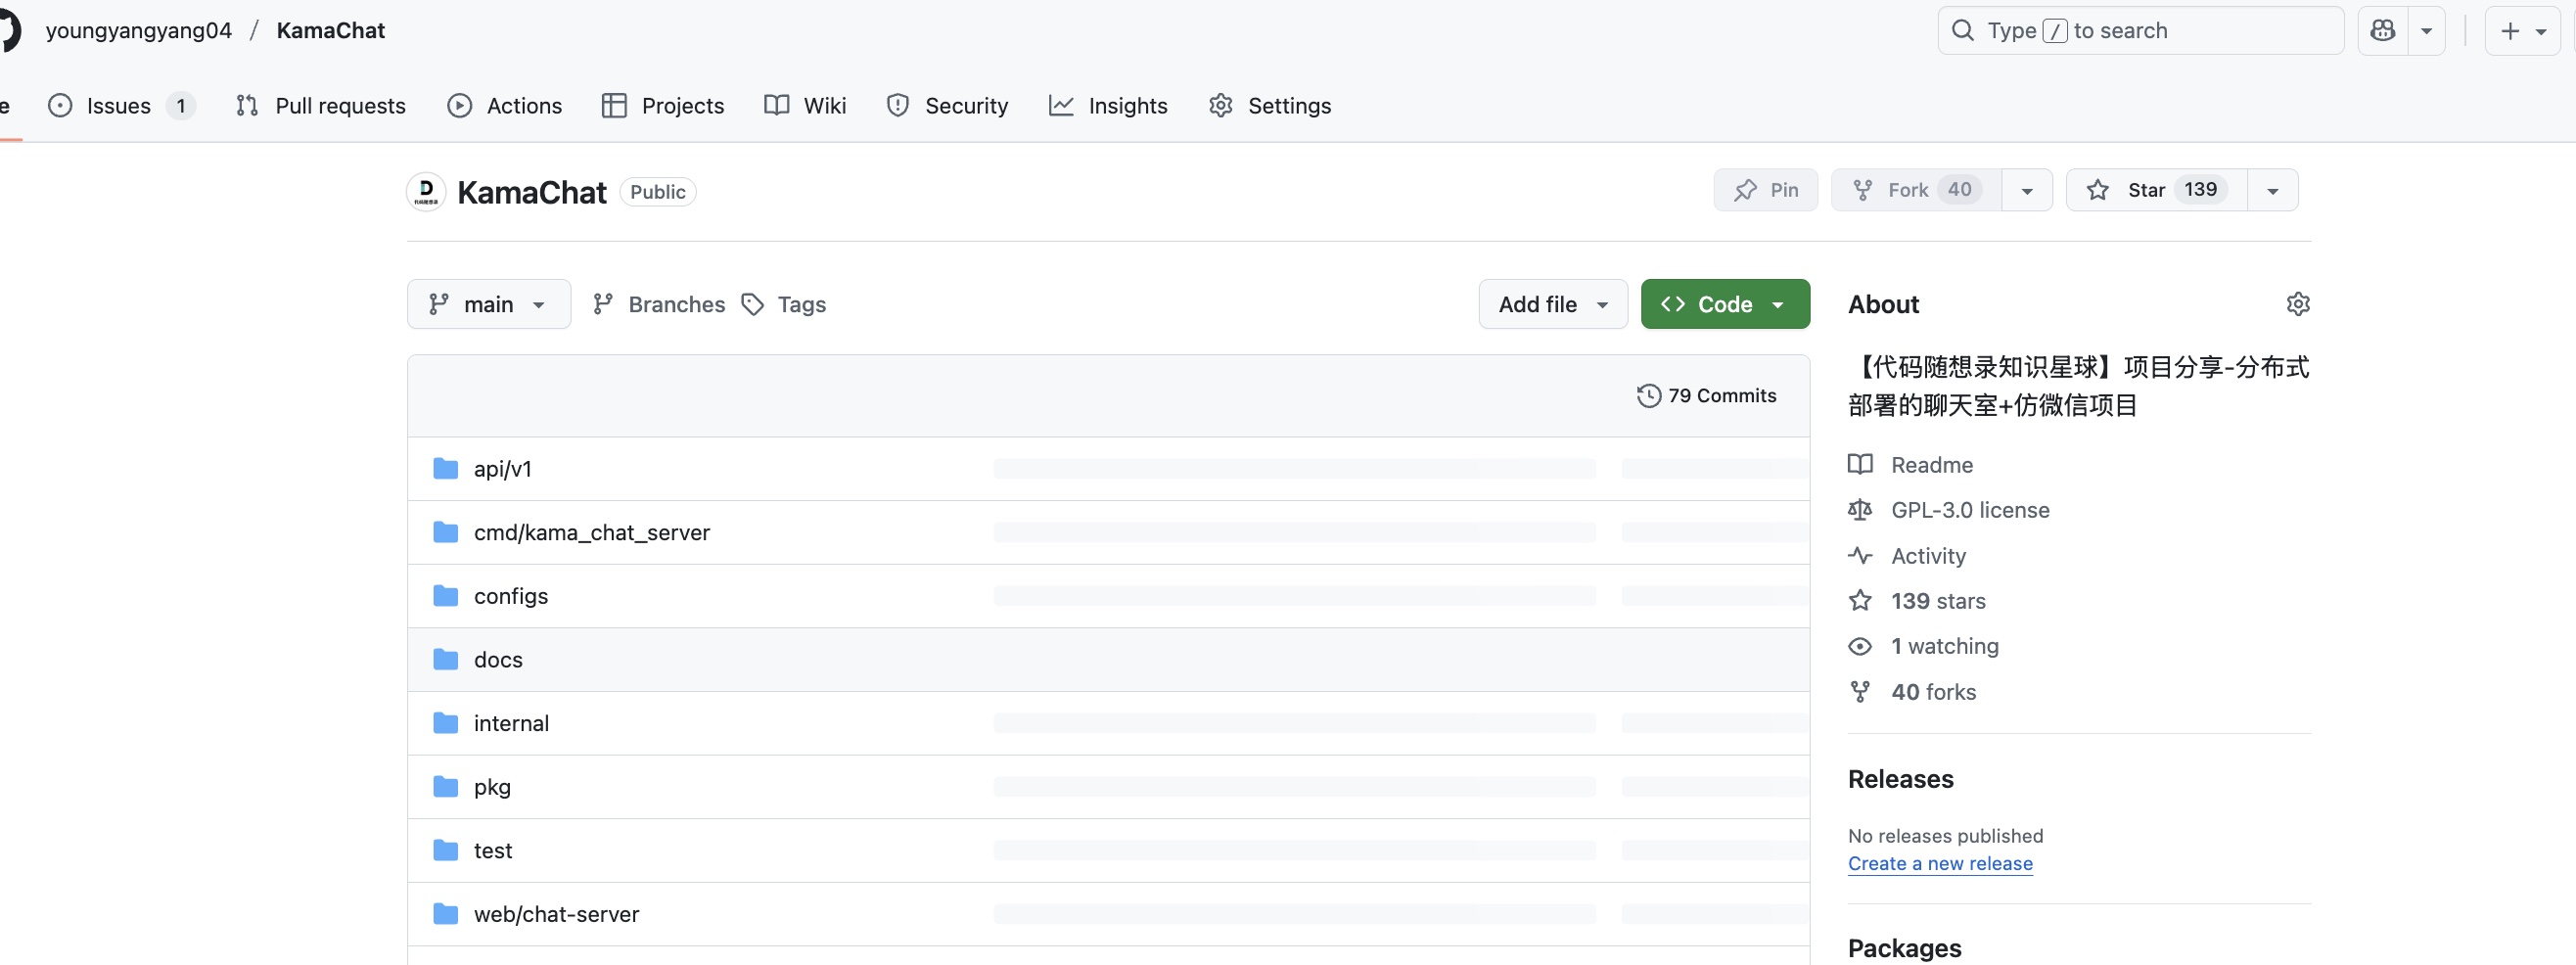Expand the Copilot dropdown arrow
Viewport: 2576px width, 965px height.
[x=2426, y=30]
